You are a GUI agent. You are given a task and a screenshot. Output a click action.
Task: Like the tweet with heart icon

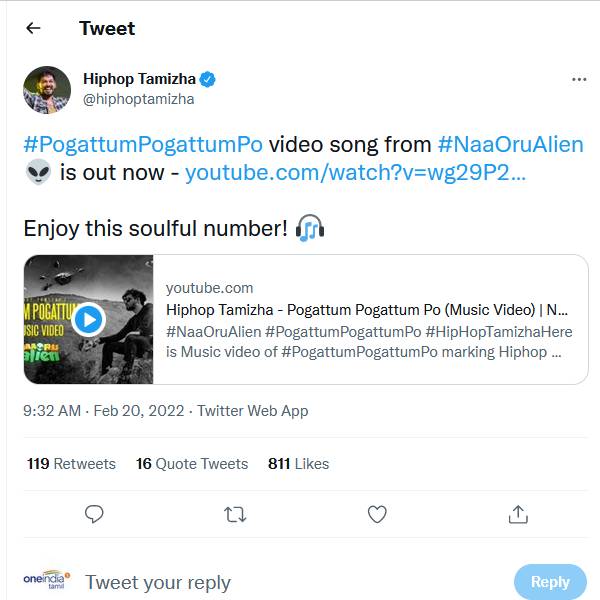[377, 514]
